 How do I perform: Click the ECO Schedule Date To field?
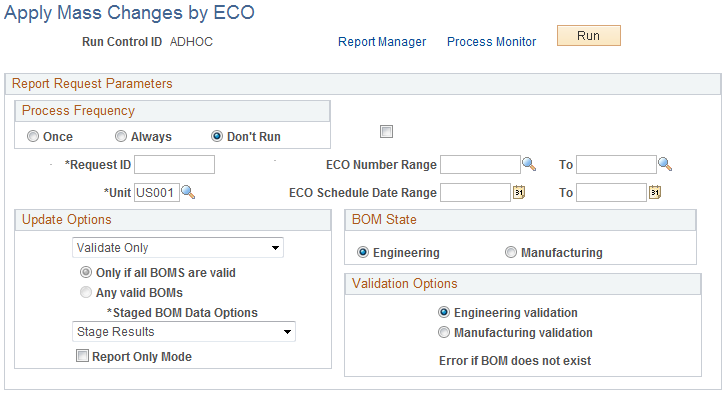(x=611, y=193)
